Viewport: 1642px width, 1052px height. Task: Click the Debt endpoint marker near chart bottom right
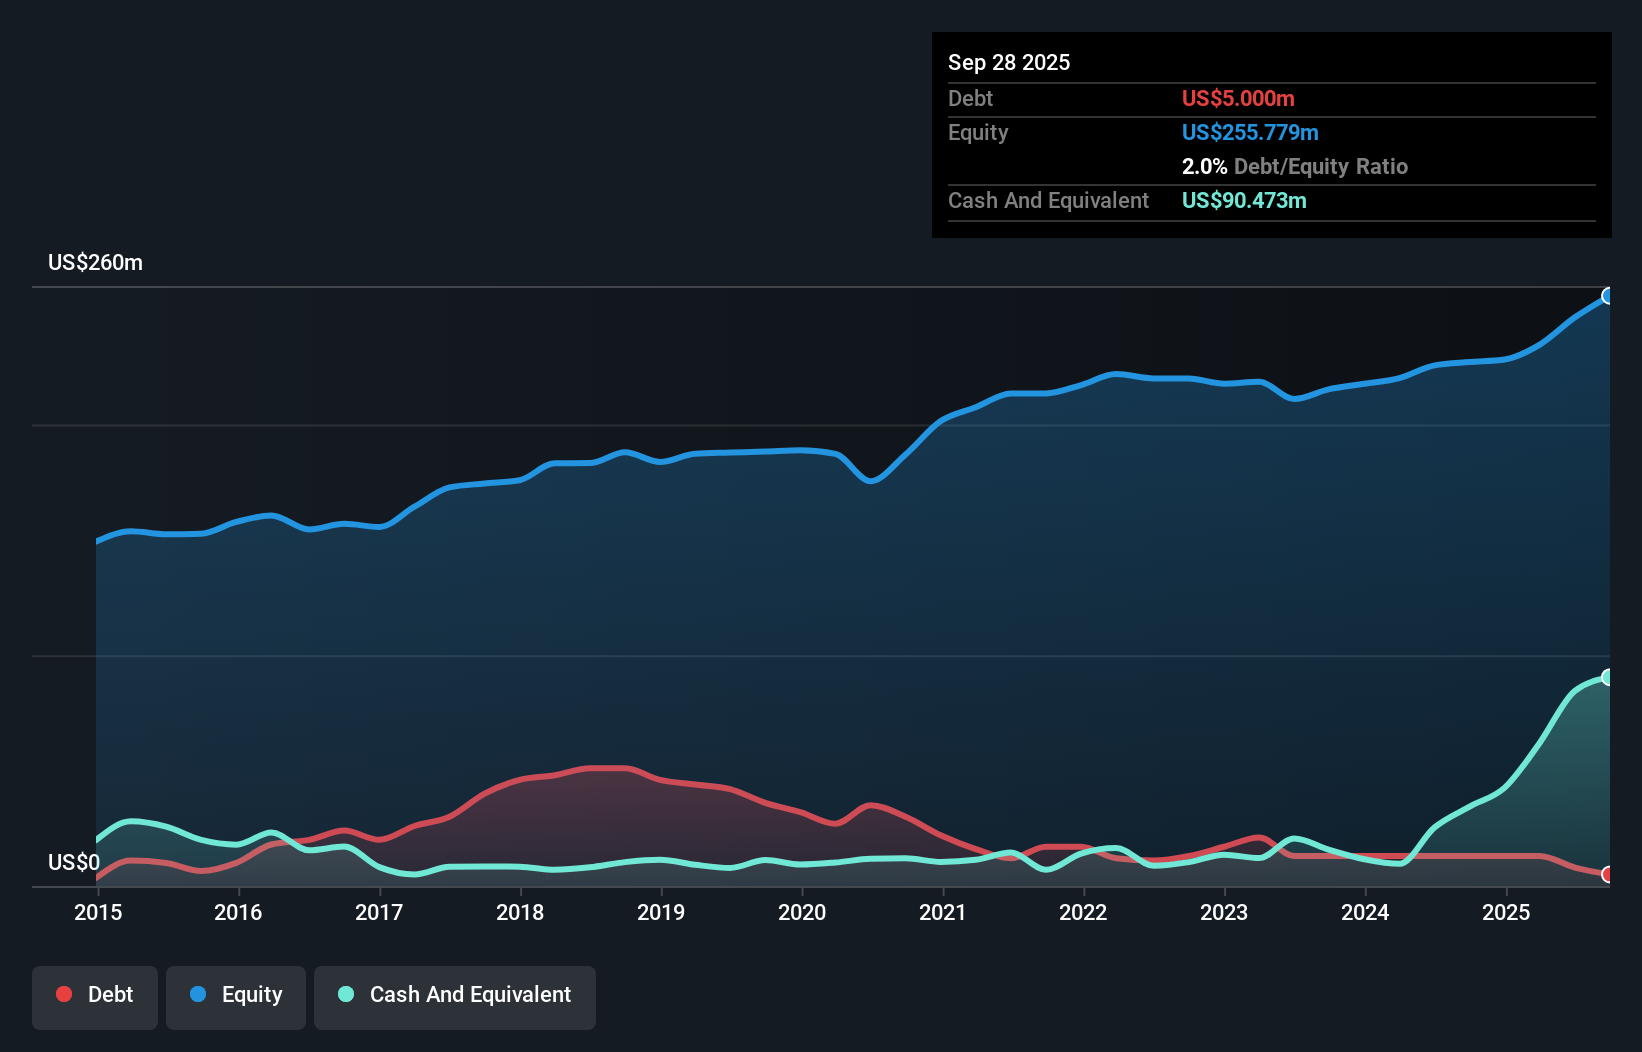(1607, 874)
